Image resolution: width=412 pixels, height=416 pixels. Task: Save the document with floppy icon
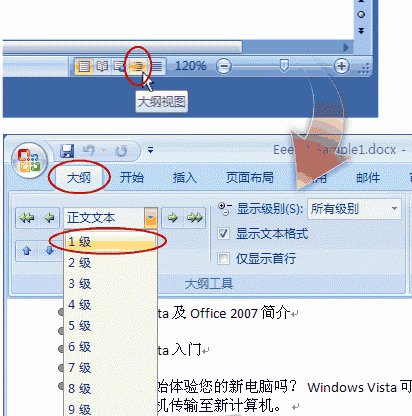click(67, 151)
